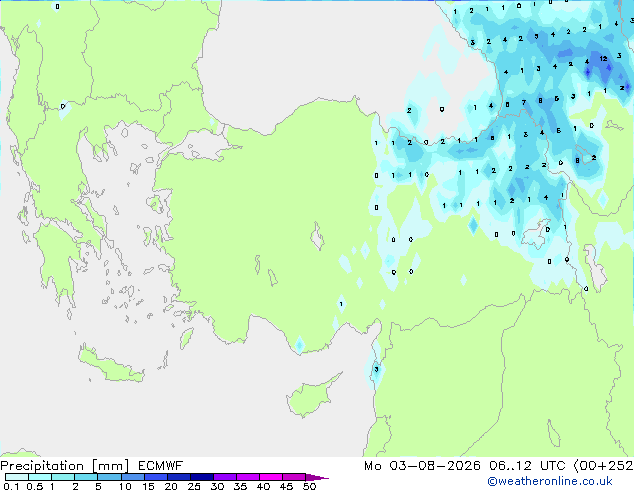Screen dimensions: 634x490
Task: Pick the 45–50 mm legend color box
Action: (x=294, y=477)
